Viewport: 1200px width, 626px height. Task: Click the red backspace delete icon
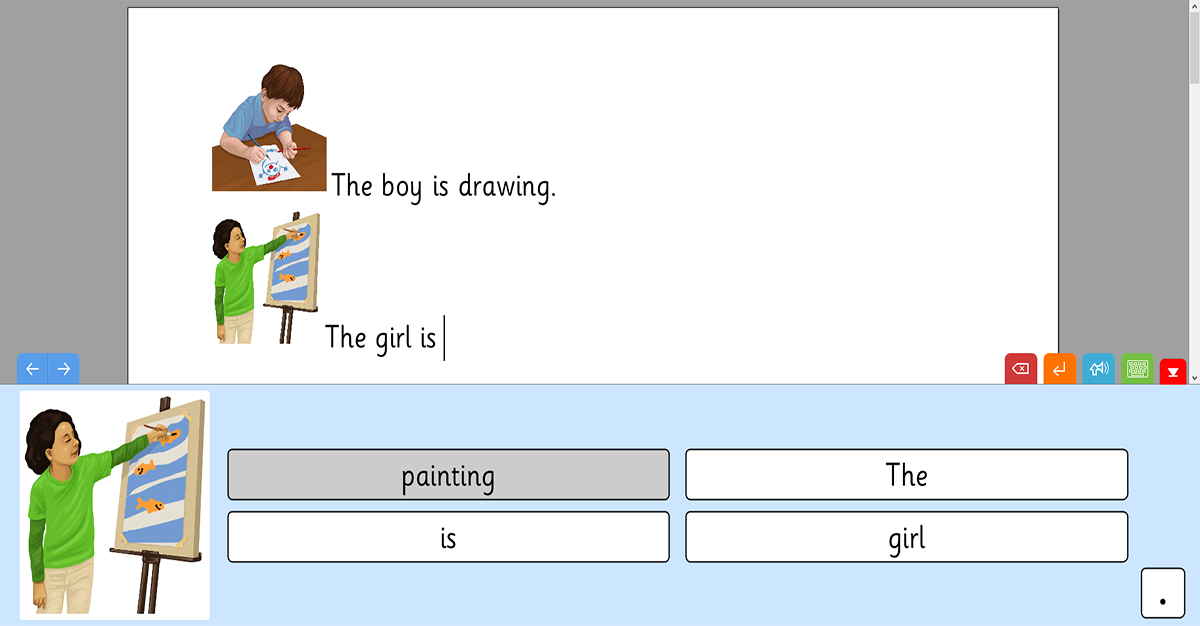(1020, 369)
